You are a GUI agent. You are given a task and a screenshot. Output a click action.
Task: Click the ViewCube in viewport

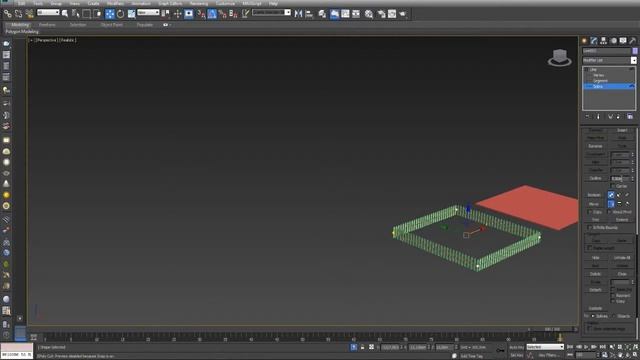pos(560,58)
